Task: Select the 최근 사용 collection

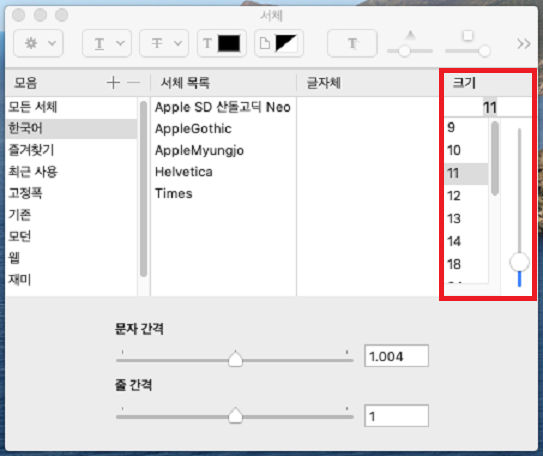Action: point(71,171)
